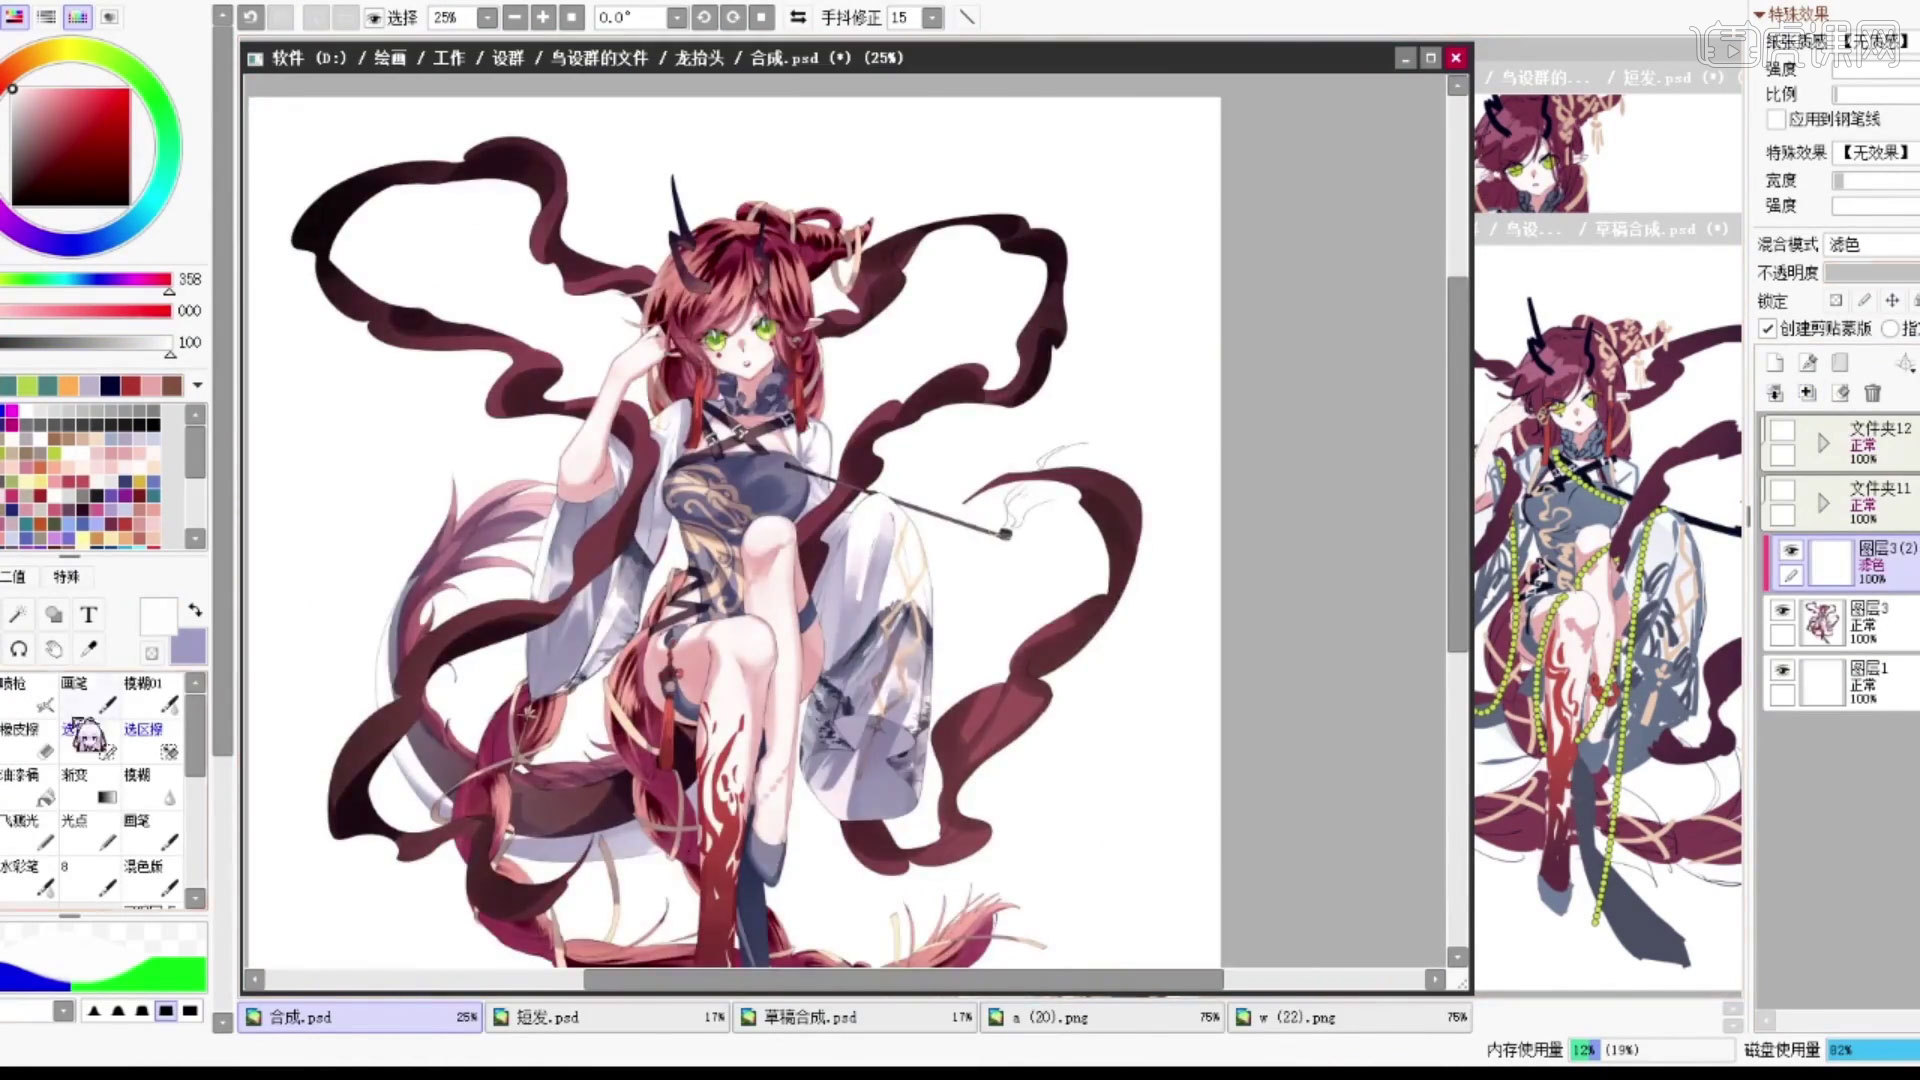Toggle the color wheel panel icon
This screenshot has height=1080, width=1920.
point(14,17)
